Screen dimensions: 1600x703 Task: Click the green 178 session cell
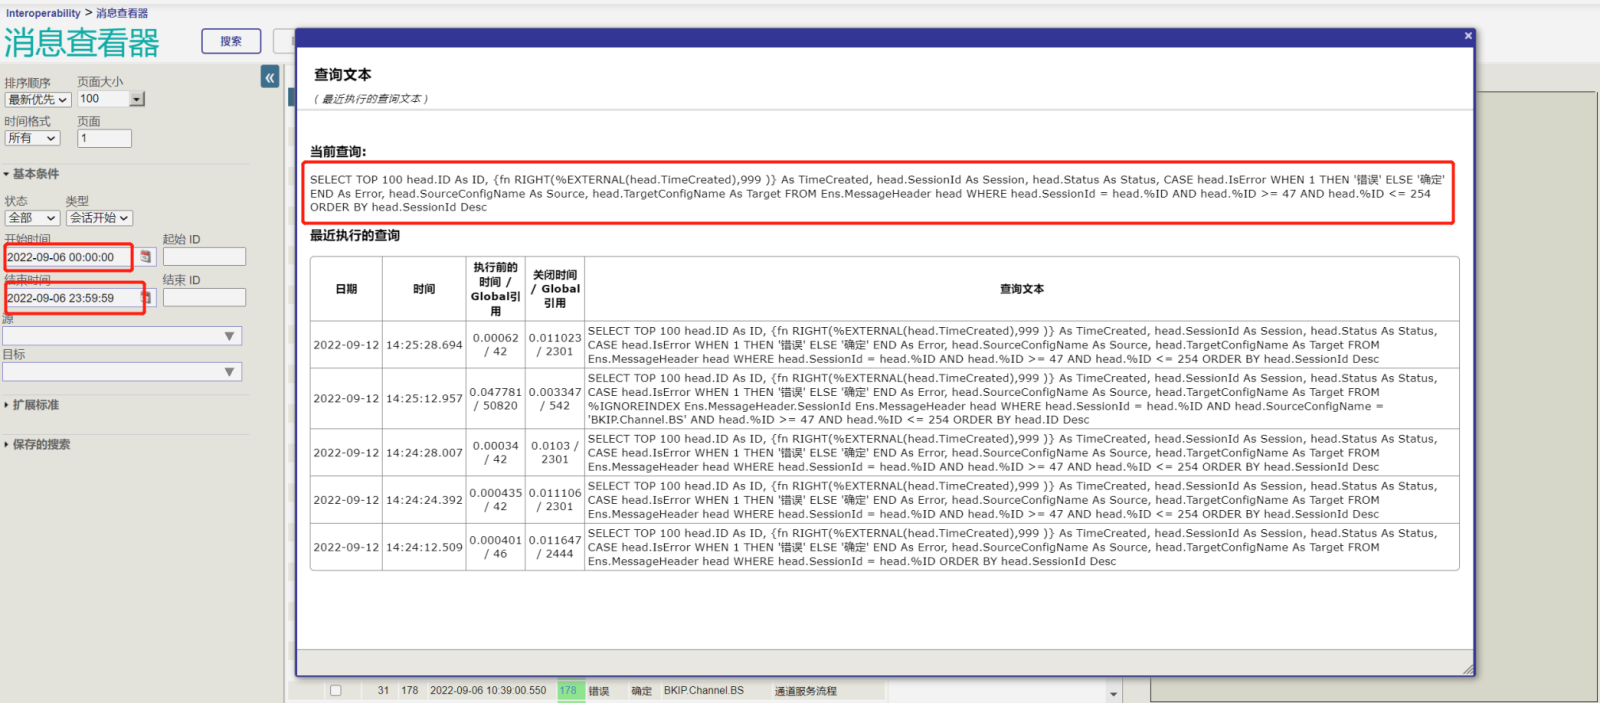pyautogui.click(x=569, y=690)
